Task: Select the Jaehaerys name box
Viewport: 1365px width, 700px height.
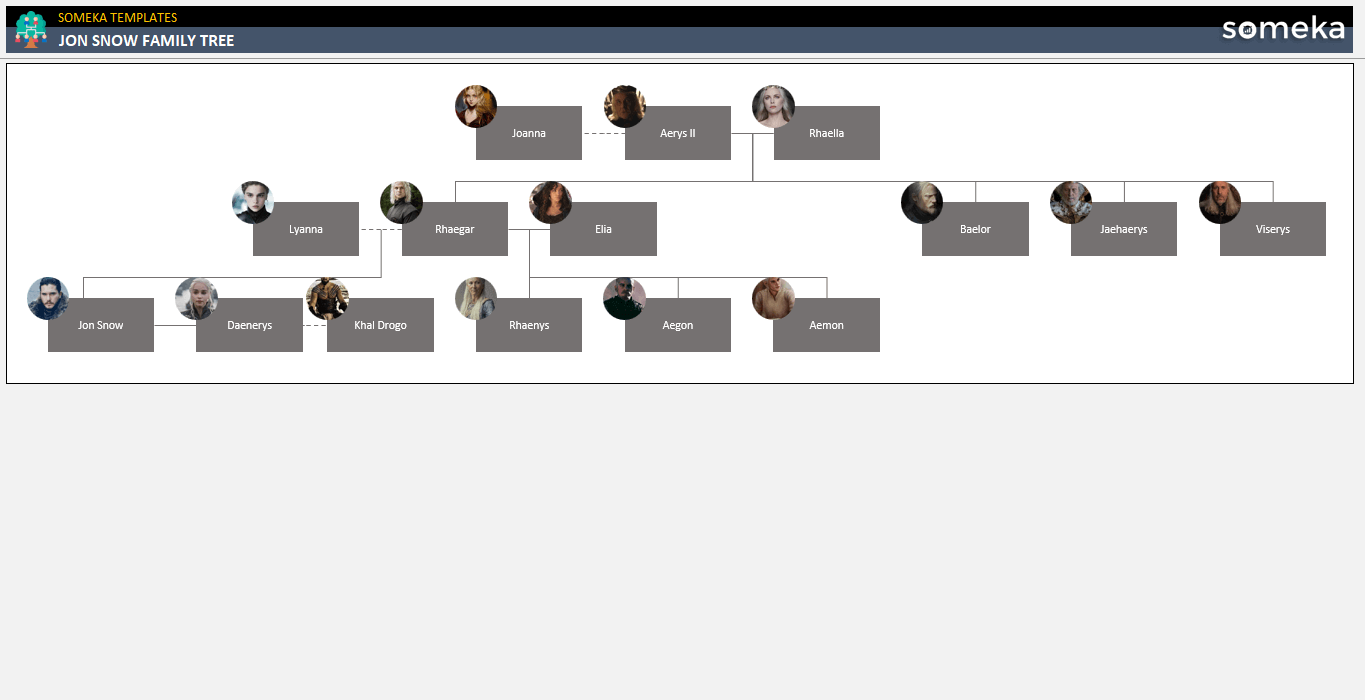Action: pos(1124,229)
